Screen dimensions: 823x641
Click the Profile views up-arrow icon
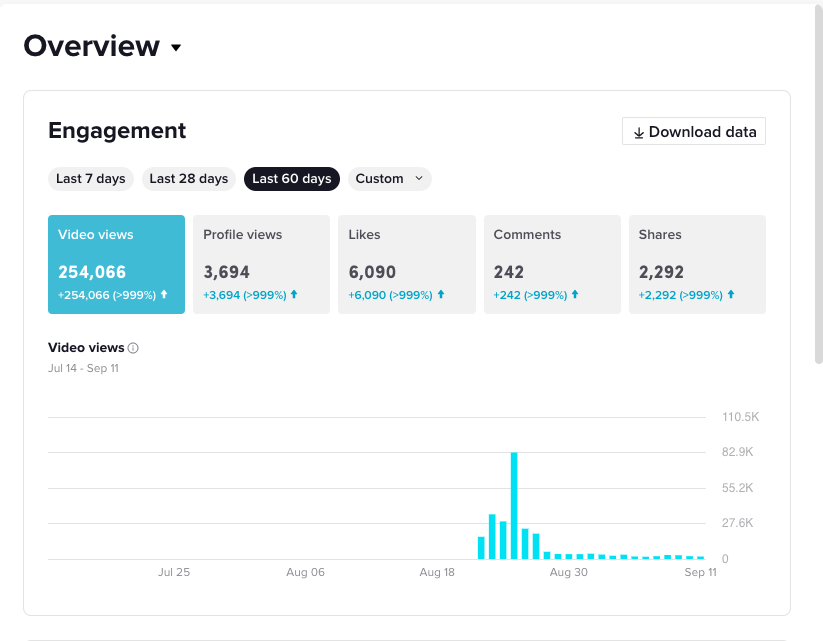click(x=294, y=295)
